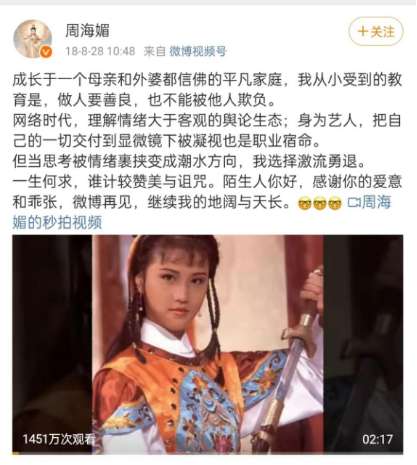Click the 02:17 video duration label

coord(378,439)
